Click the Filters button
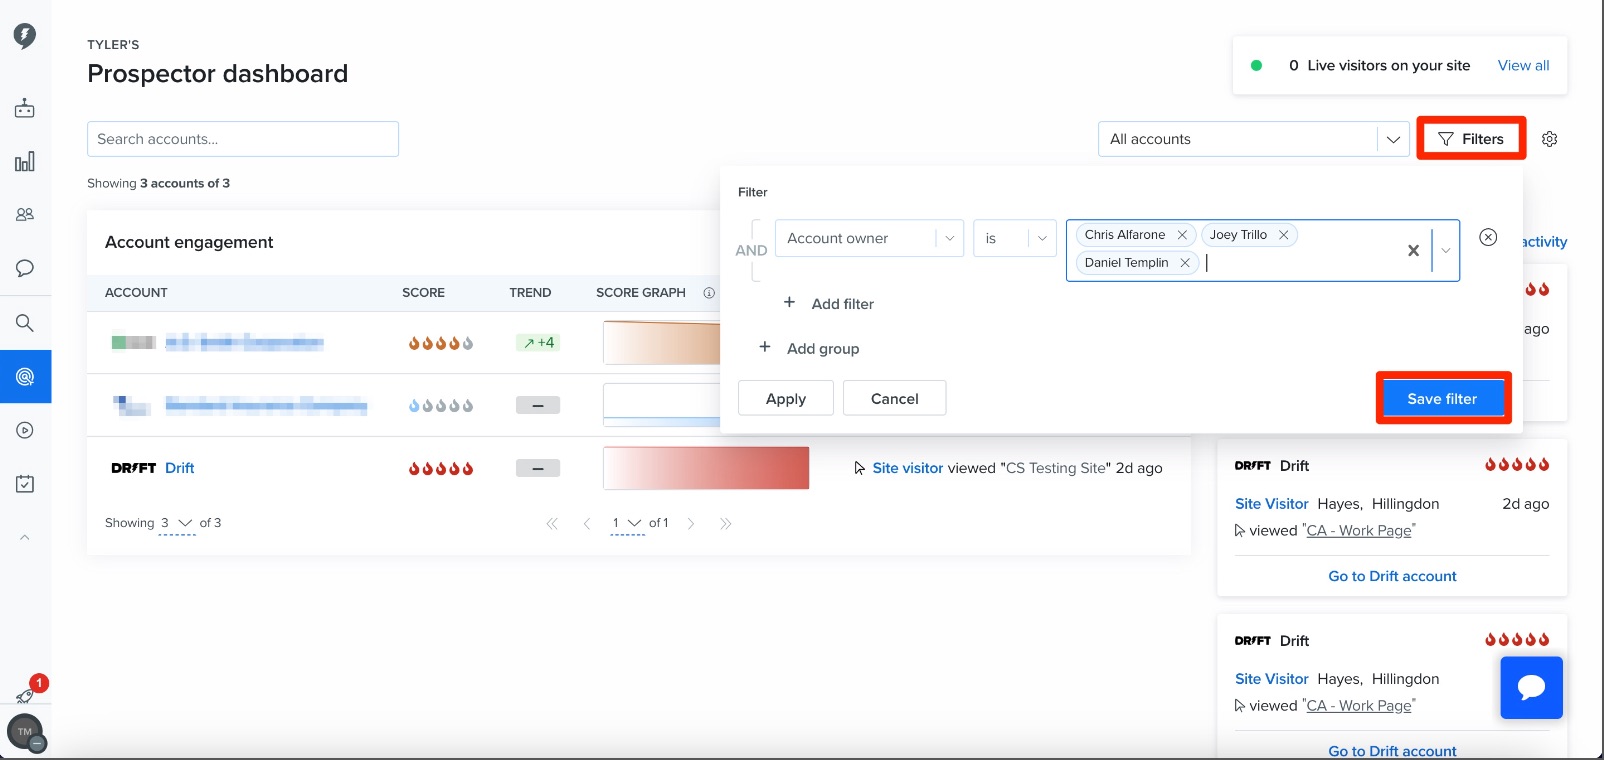 point(1471,139)
